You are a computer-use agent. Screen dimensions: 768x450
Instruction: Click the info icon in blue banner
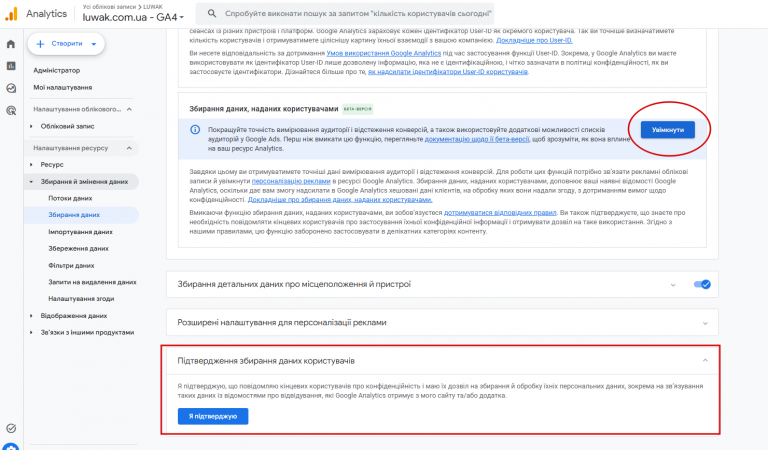(195, 130)
